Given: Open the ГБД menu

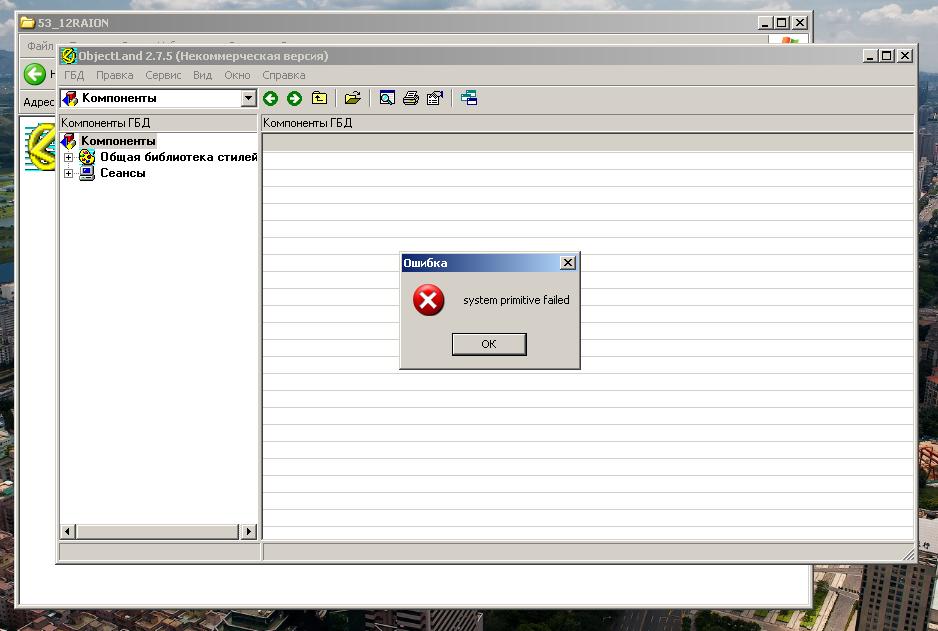Looking at the screenshot, I should coord(74,75).
